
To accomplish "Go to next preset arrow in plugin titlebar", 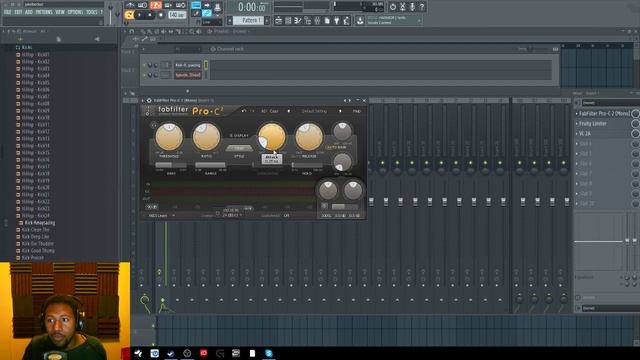I will (x=349, y=100).
